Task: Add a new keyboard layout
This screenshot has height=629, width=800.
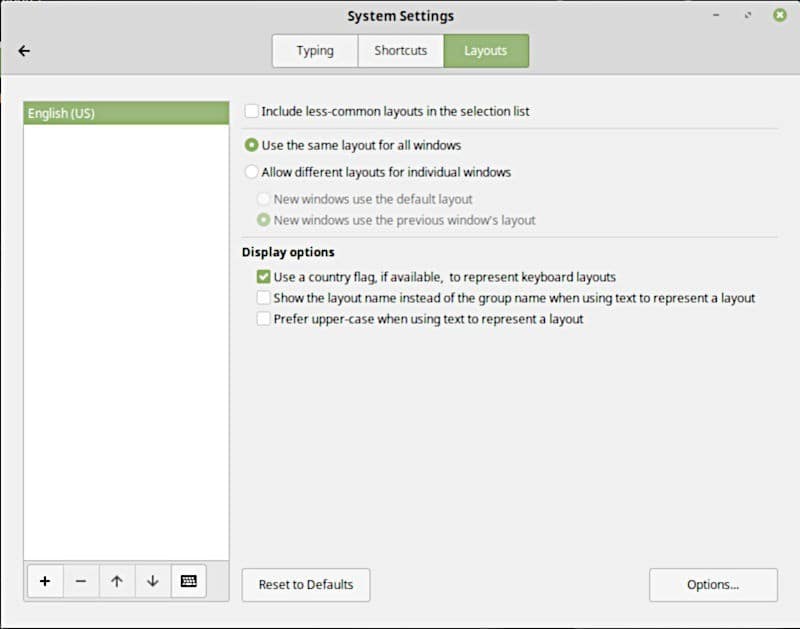Action: tap(45, 581)
